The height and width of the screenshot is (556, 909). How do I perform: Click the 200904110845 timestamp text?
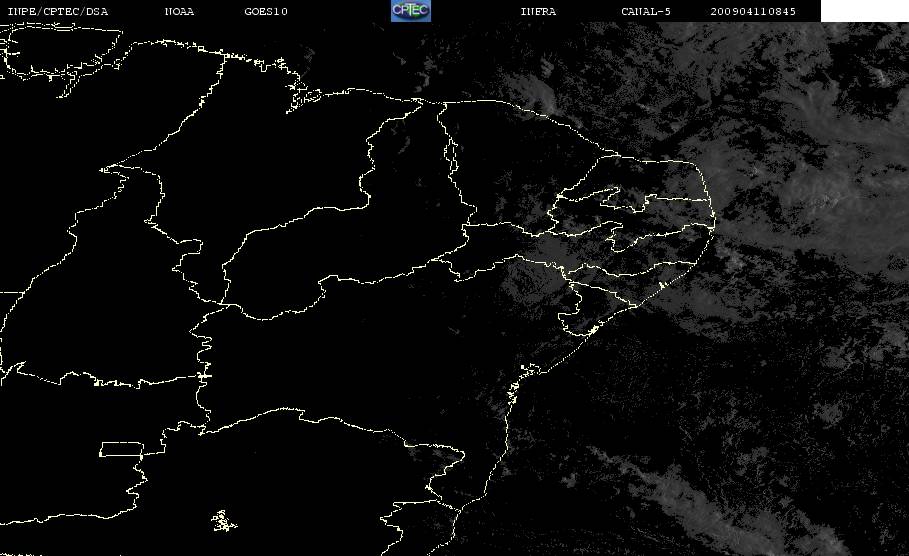coord(753,12)
